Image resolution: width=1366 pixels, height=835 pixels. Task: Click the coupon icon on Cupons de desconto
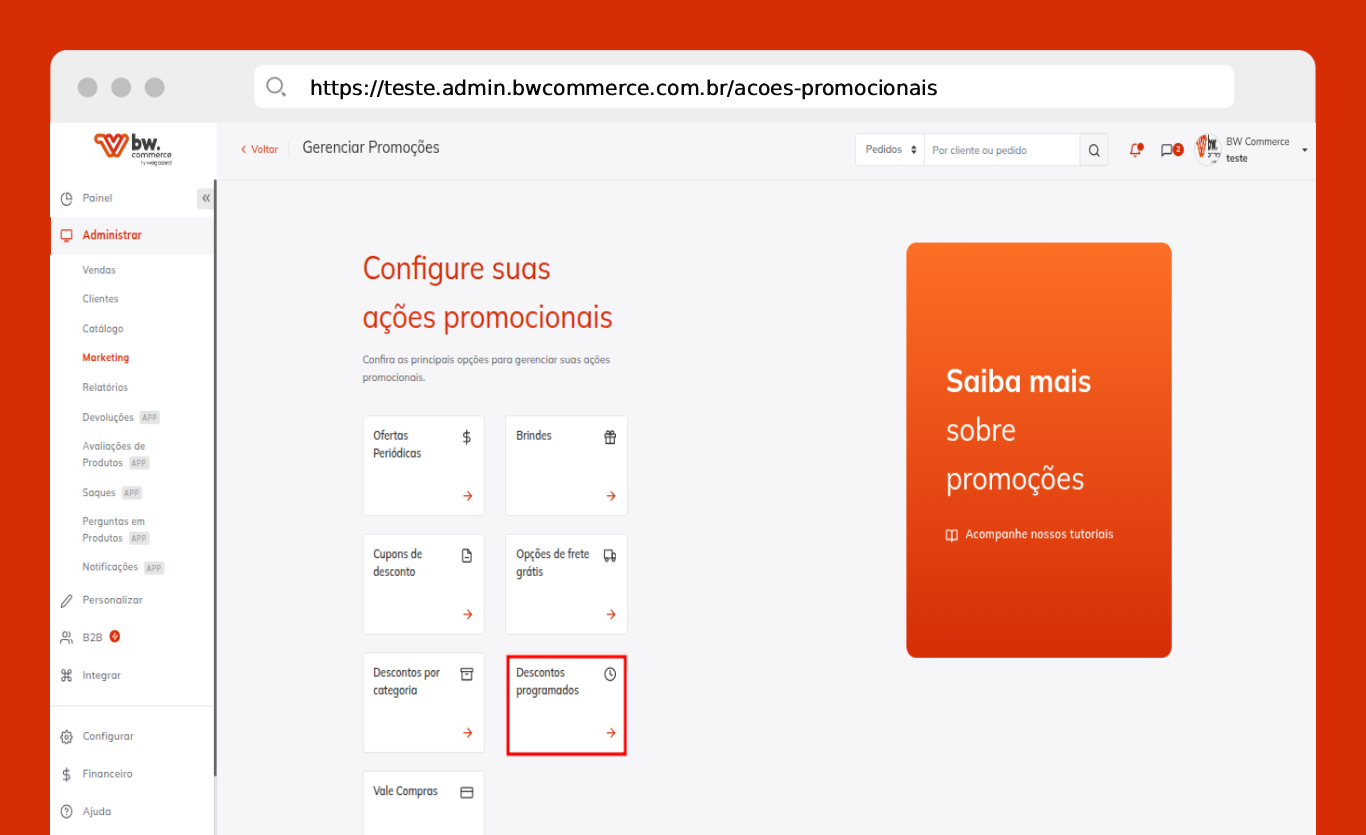pos(467,556)
